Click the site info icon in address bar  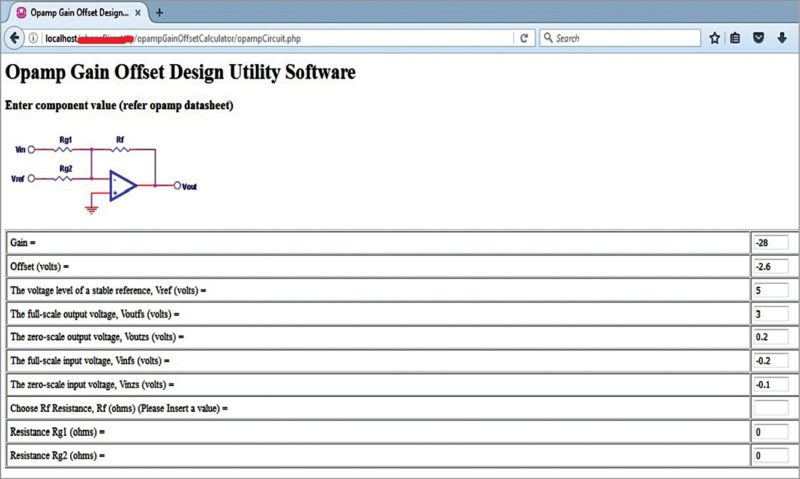[x=34, y=38]
